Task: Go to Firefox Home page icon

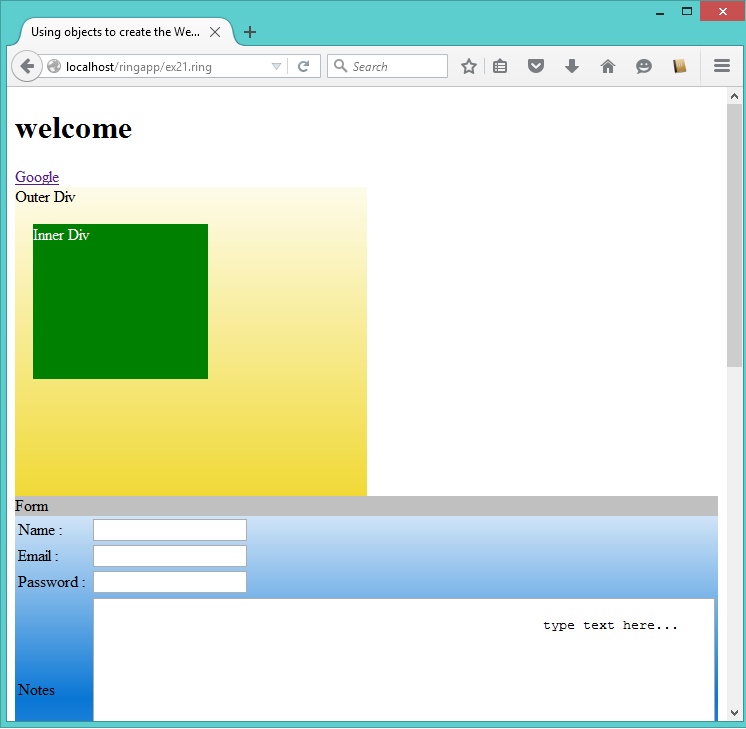Action: (x=607, y=67)
